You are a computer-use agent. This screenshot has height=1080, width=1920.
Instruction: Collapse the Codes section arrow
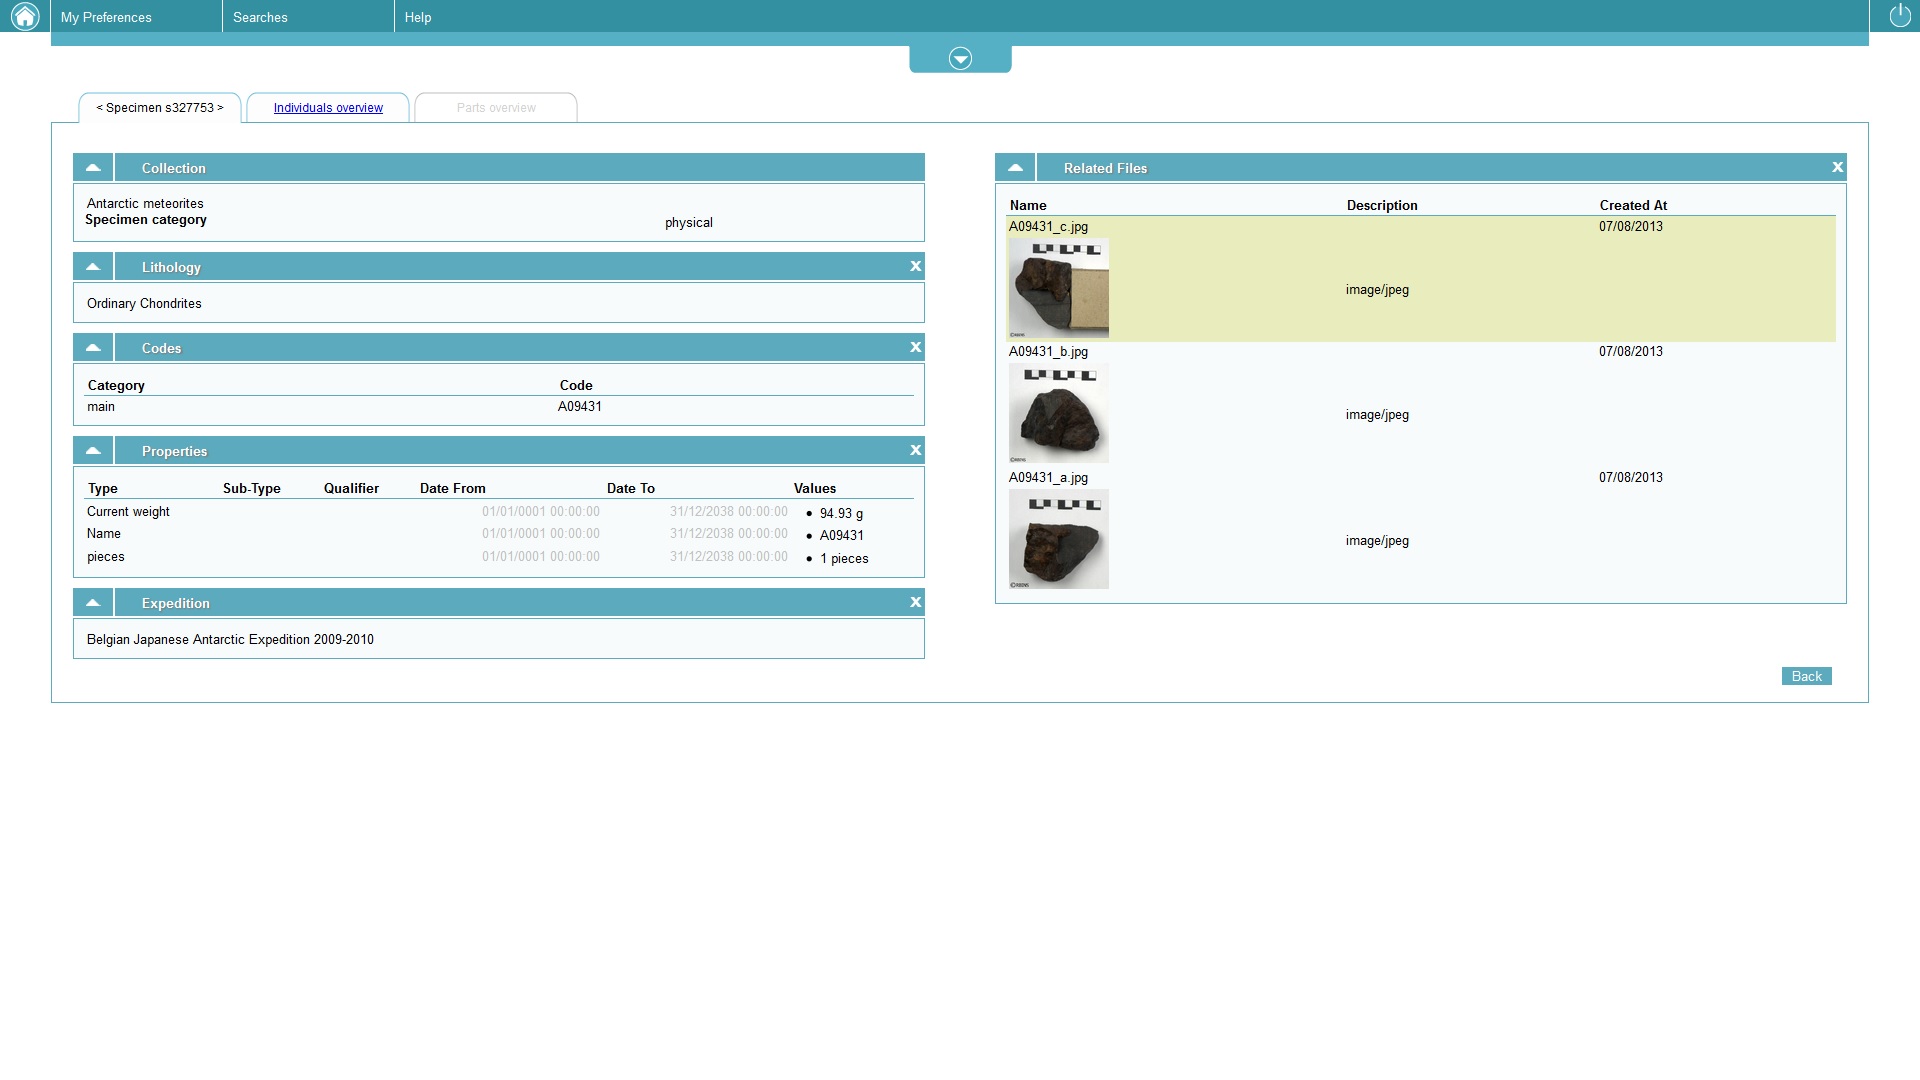[x=93, y=348]
